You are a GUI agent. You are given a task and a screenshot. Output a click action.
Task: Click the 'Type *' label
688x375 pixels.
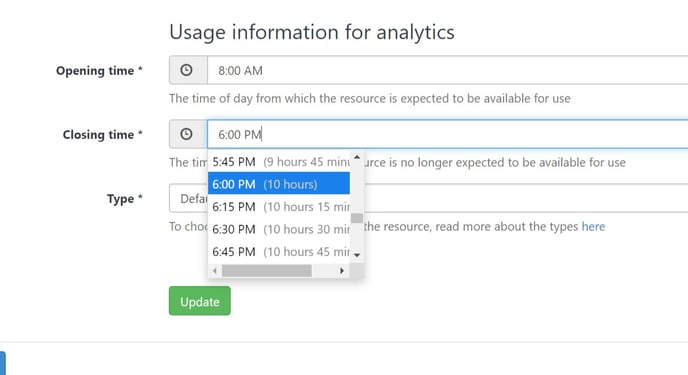125,199
